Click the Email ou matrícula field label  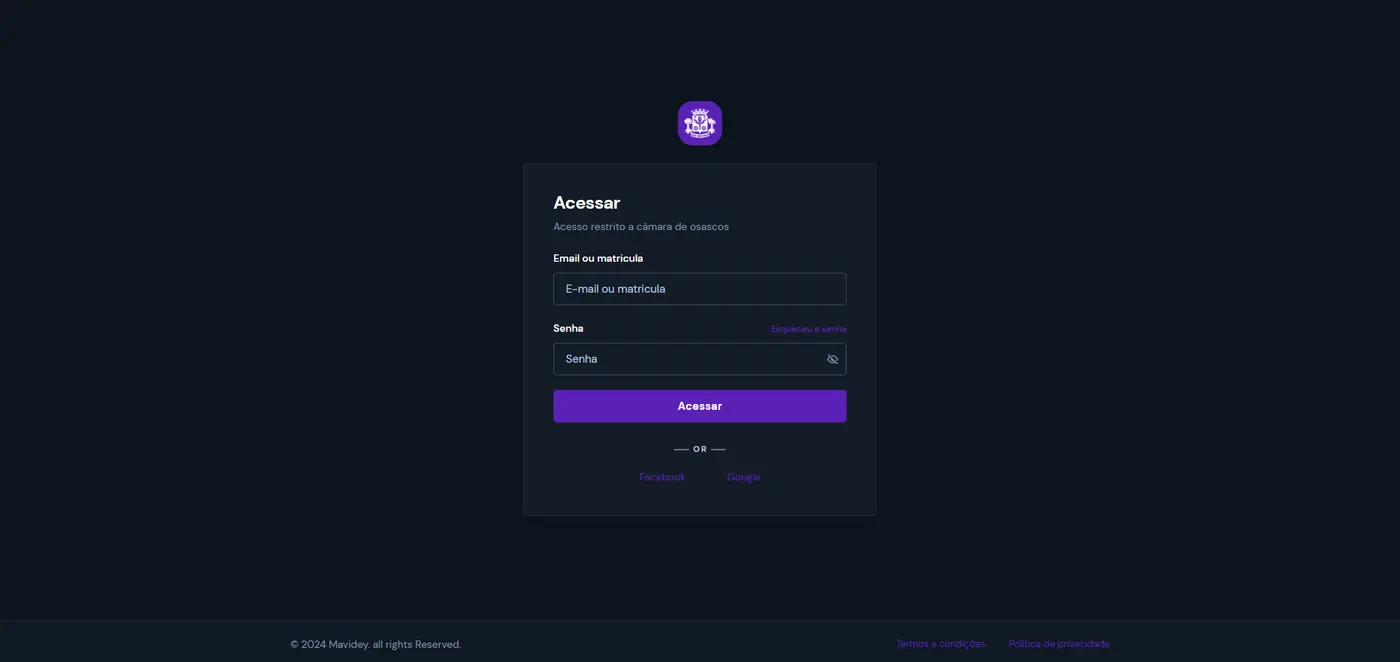click(598, 258)
